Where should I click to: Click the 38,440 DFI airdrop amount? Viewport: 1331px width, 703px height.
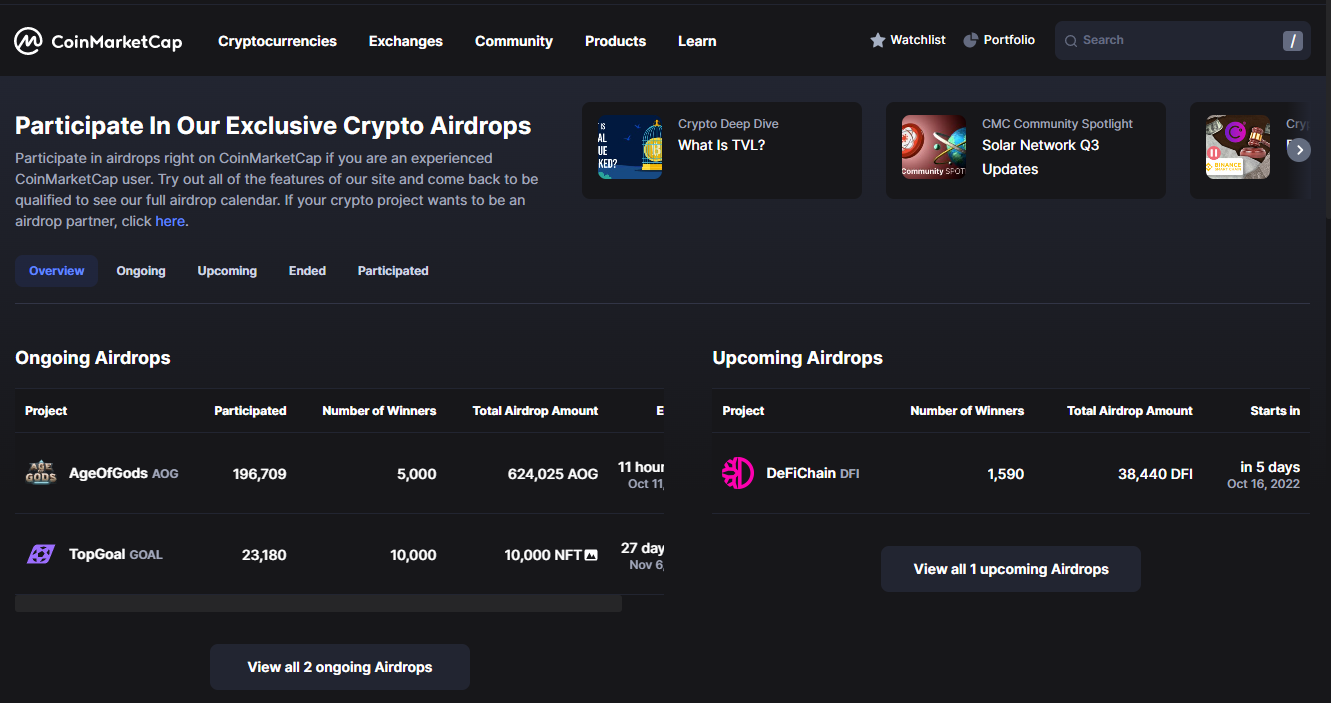pyautogui.click(x=1155, y=474)
